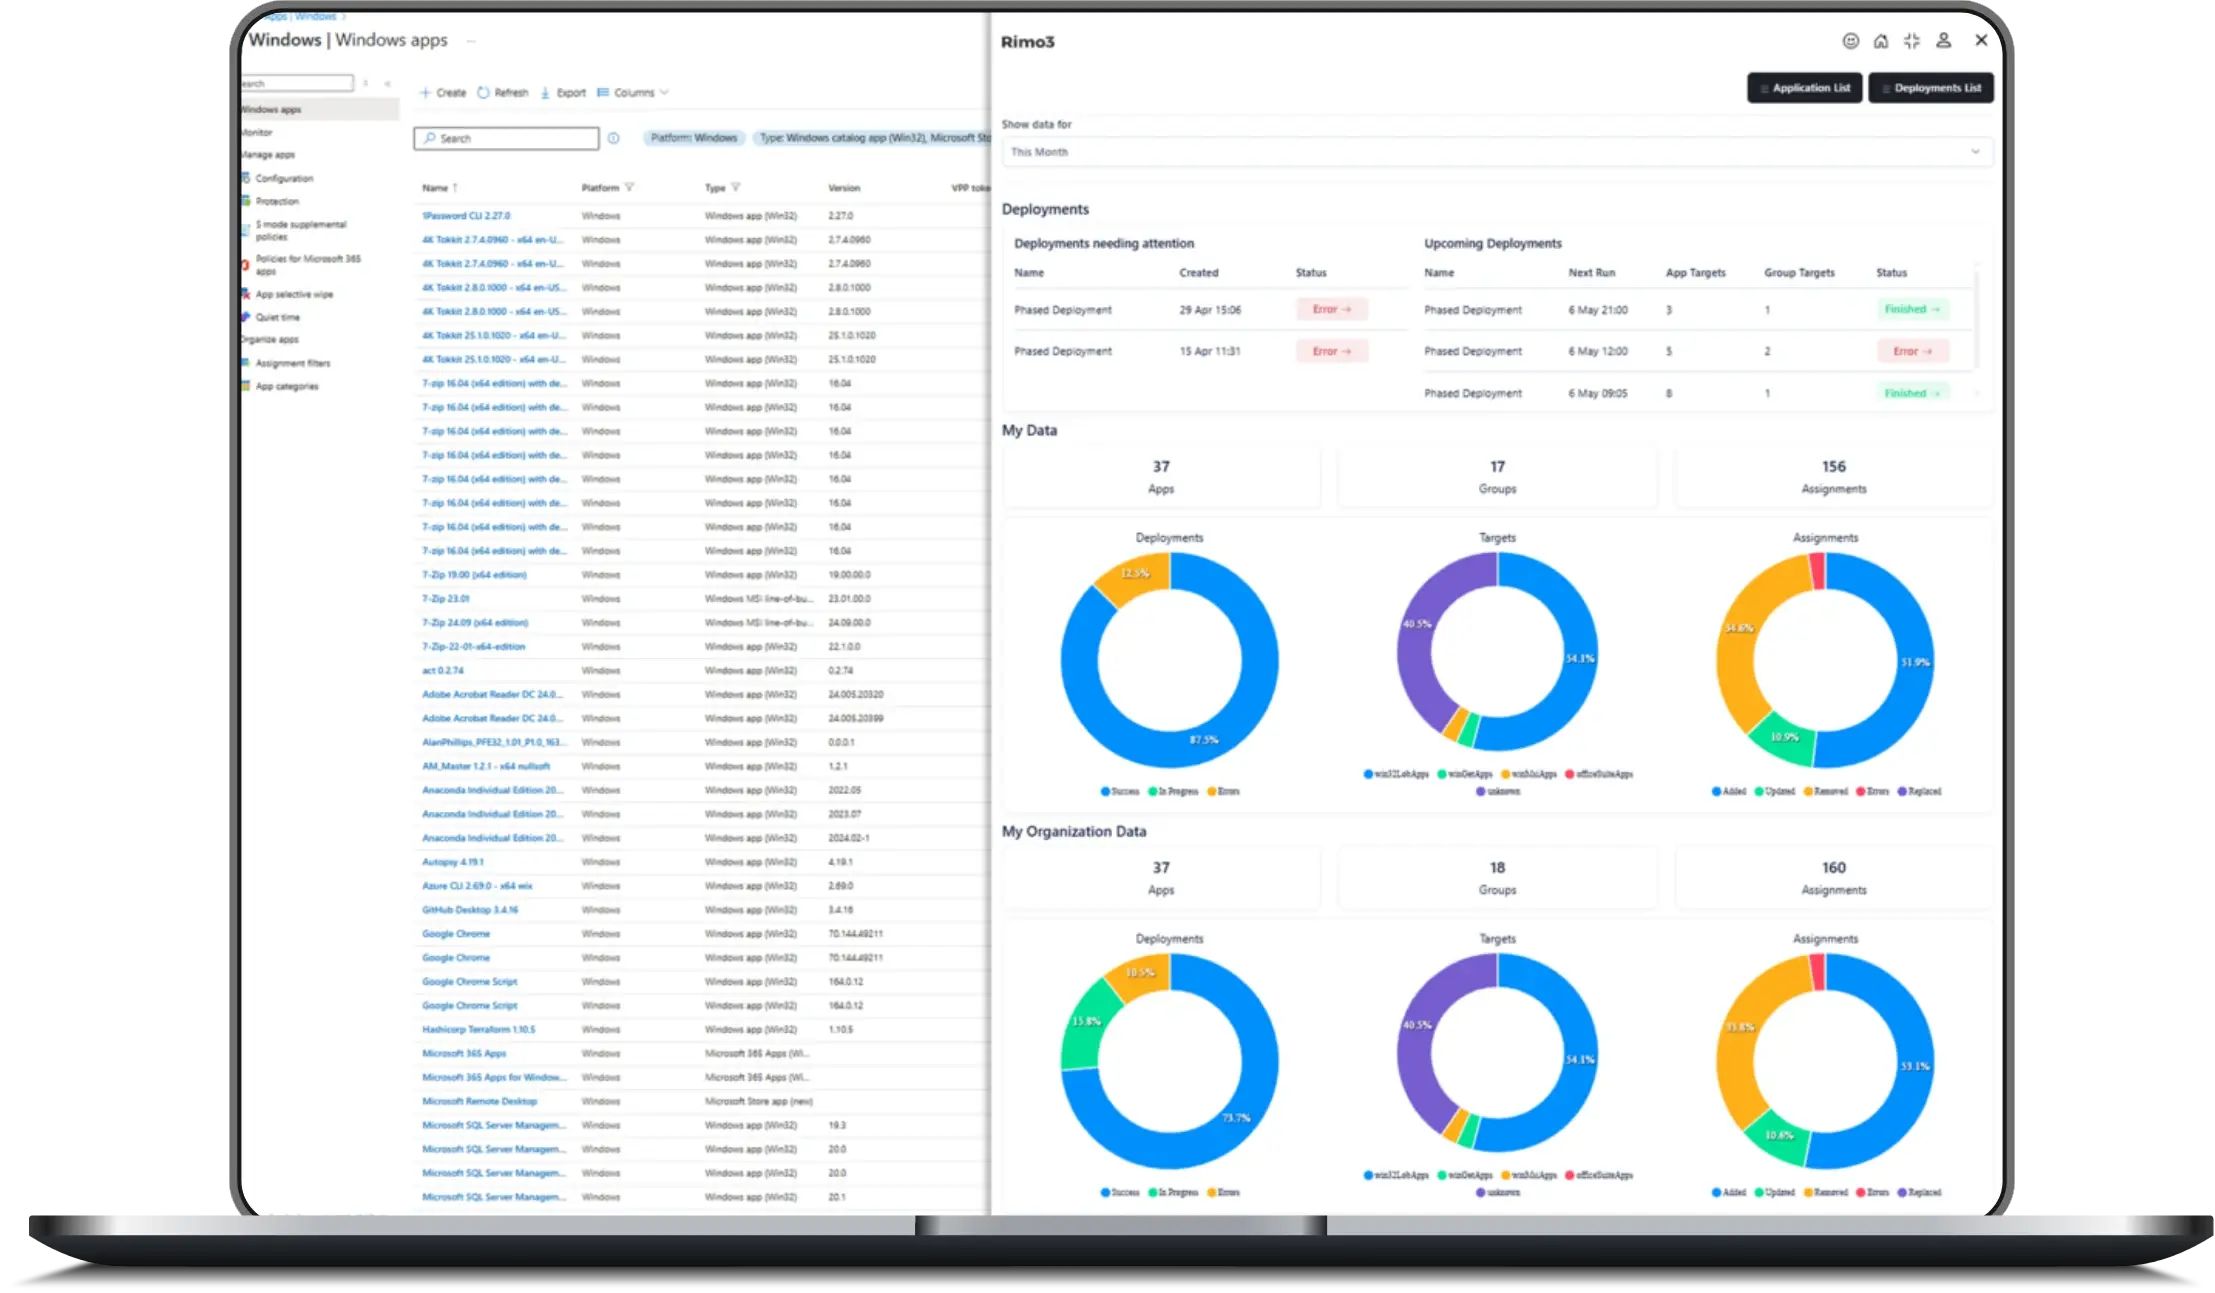
Task: Click the Type column filter icon
Action: (x=736, y=187)
